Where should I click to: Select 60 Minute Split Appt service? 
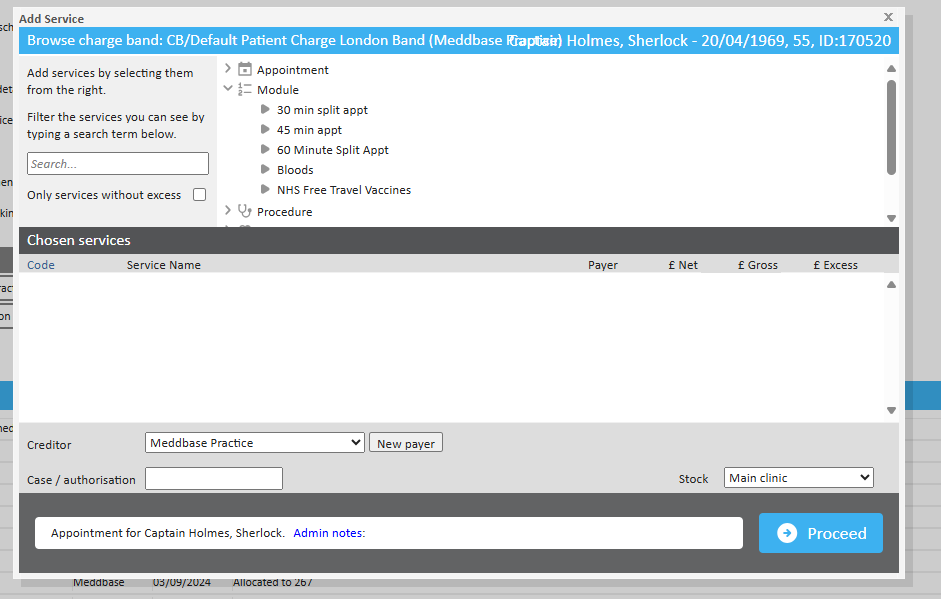point(332,150)
